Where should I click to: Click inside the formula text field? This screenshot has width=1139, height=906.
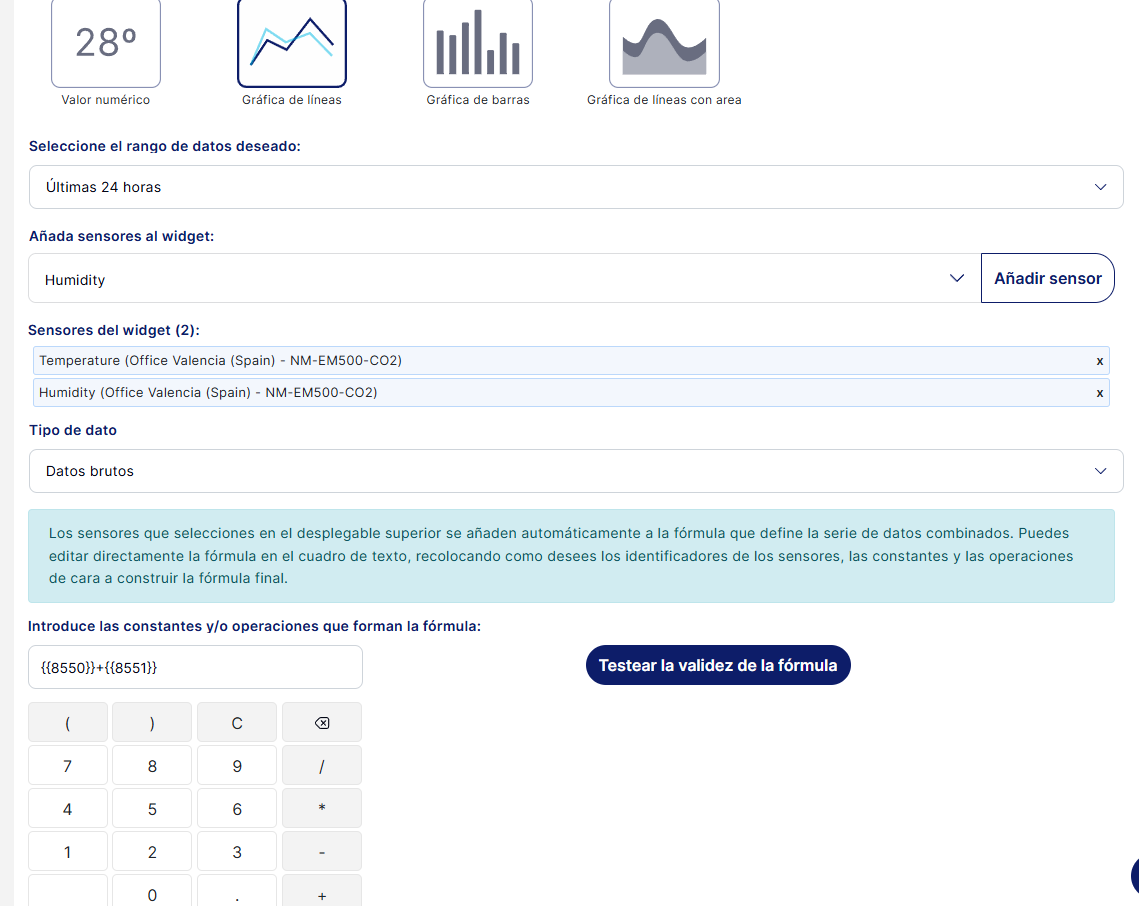[x=195, y=667]
